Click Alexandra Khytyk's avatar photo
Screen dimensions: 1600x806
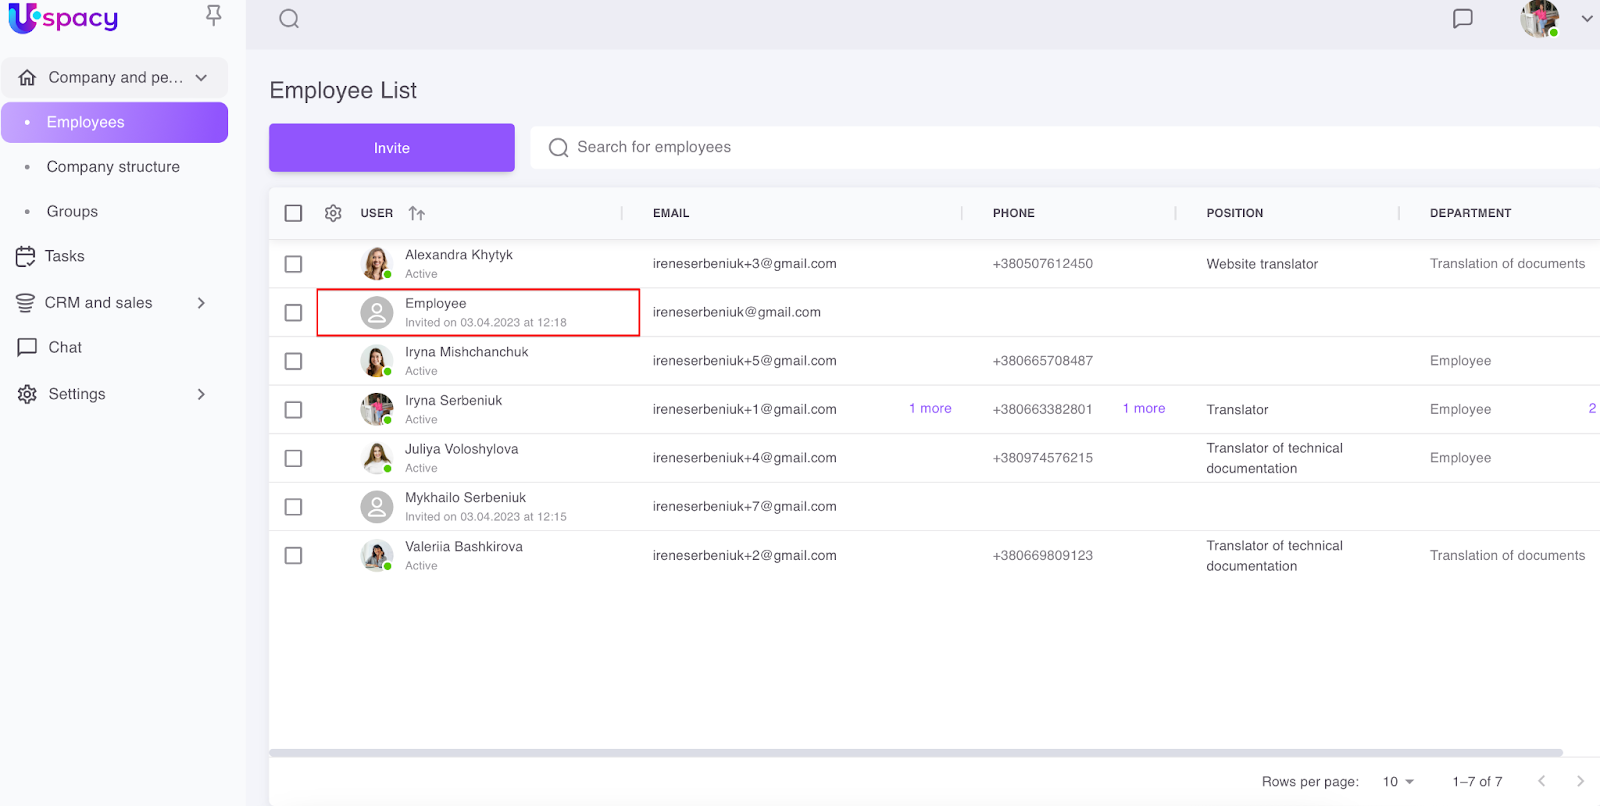coord(376,264)
